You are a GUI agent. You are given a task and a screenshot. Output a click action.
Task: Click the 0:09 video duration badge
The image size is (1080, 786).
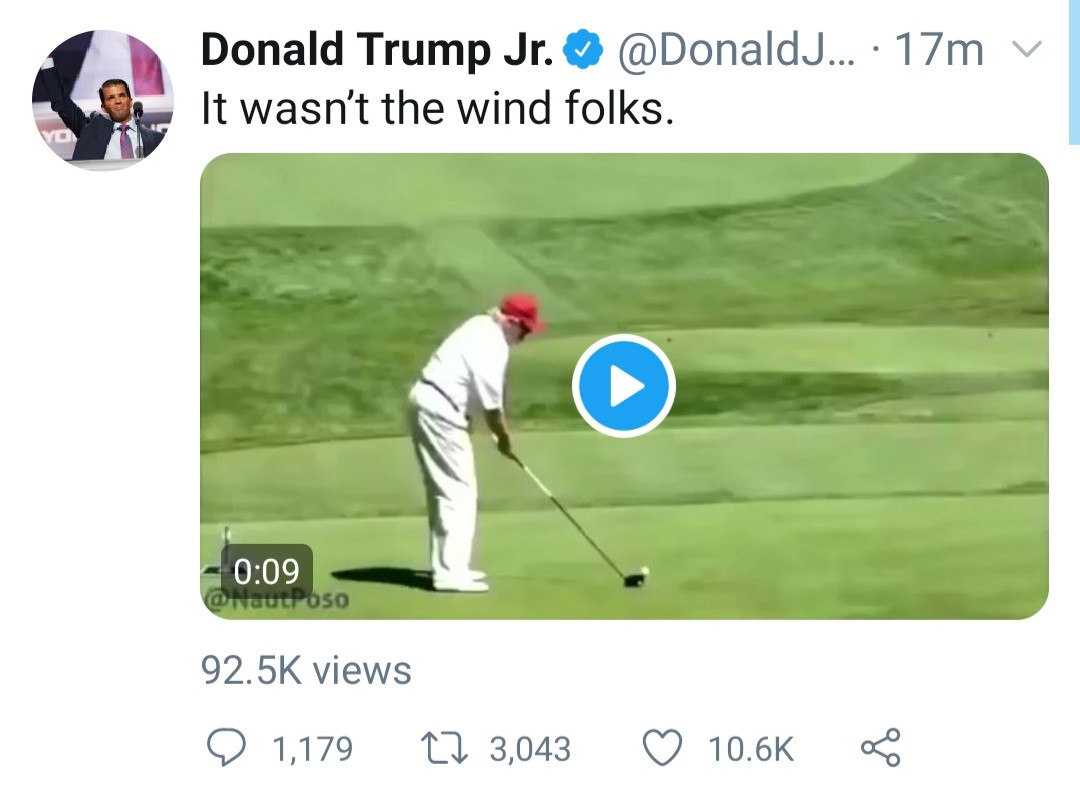[266, 571]
